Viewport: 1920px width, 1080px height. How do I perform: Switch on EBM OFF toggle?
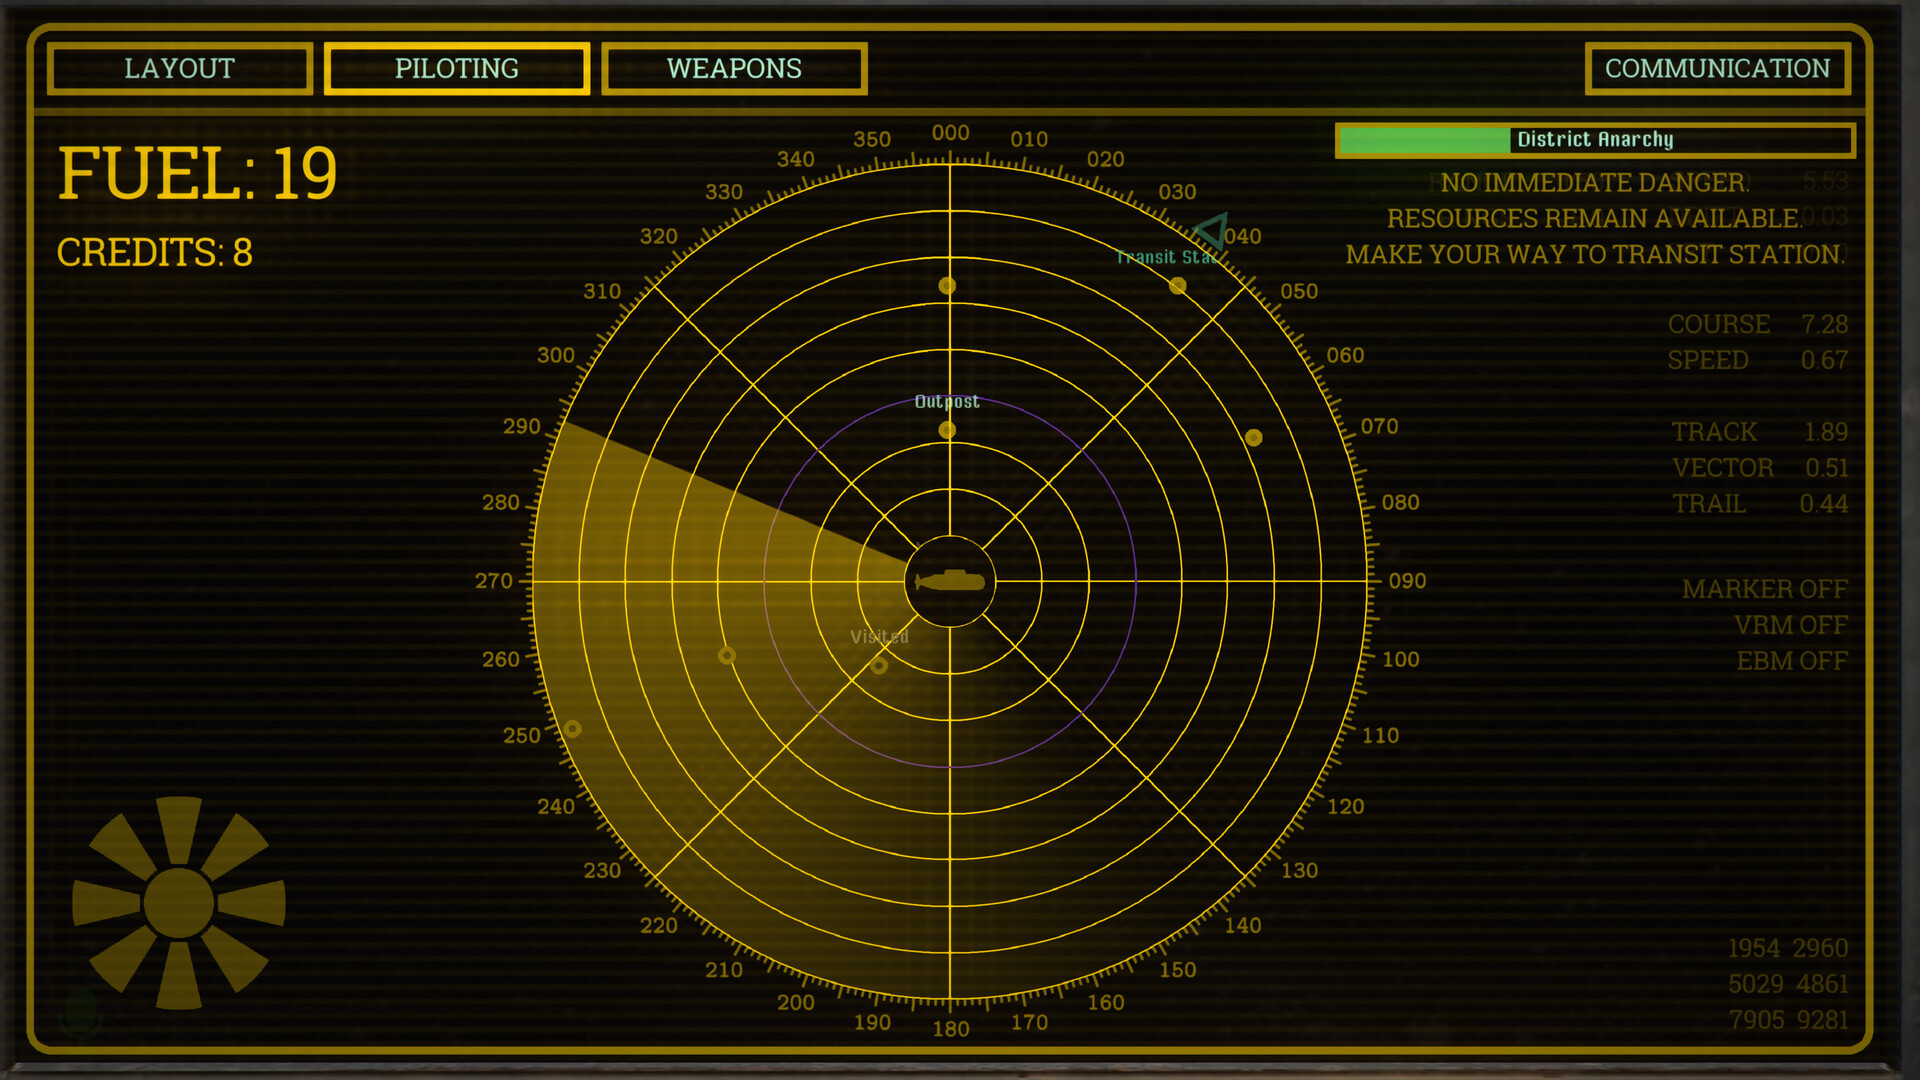pyautogui.click(x=1791, y=661)
